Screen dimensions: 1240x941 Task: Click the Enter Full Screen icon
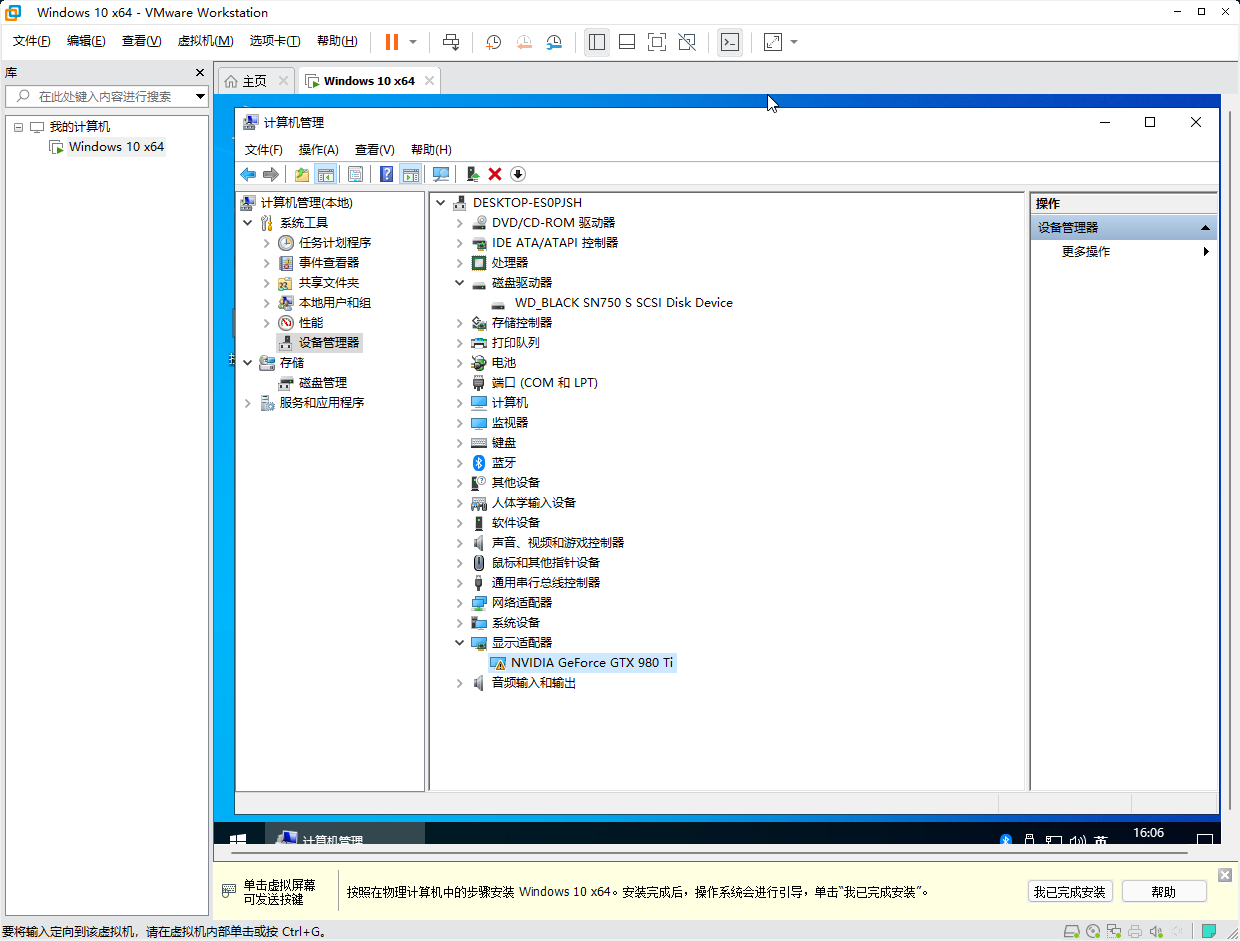657,42
